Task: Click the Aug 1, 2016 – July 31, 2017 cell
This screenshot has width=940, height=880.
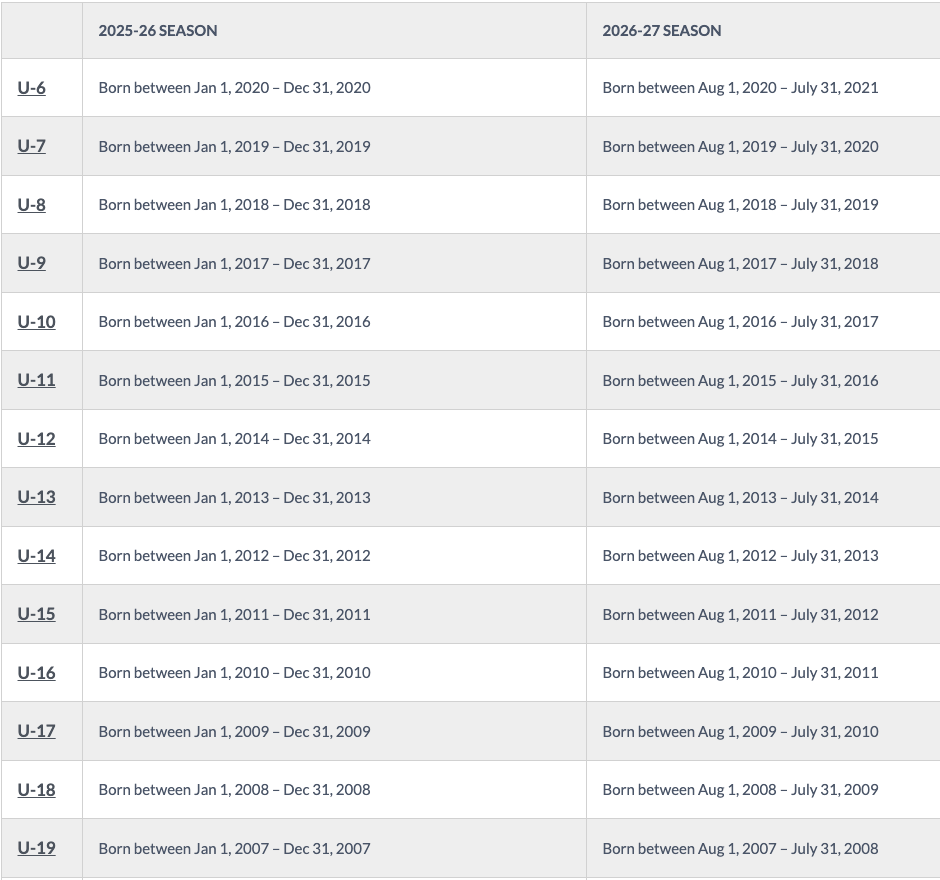Action: 740,322
